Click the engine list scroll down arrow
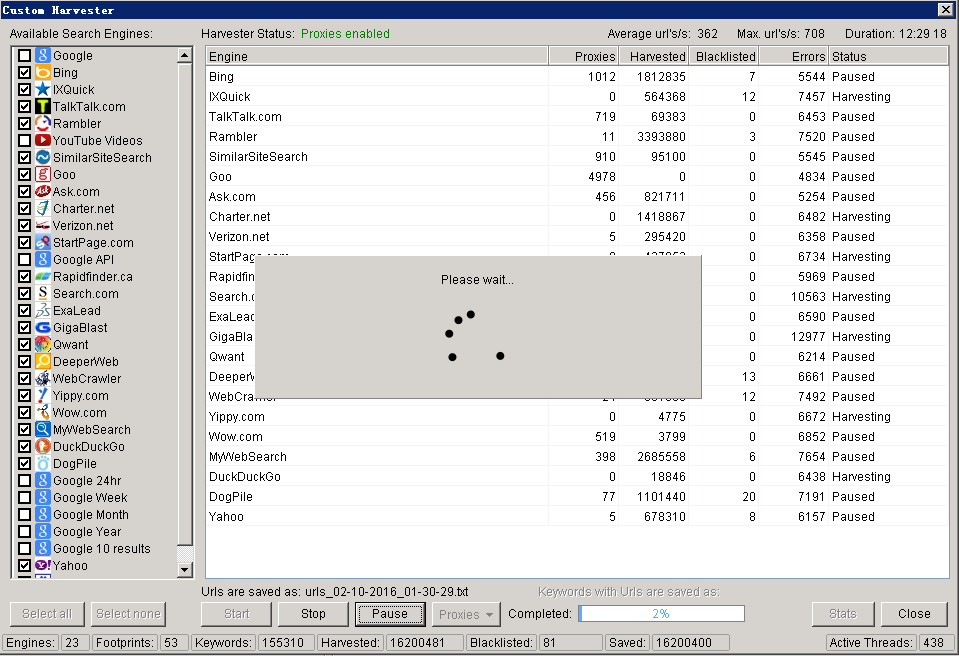 185,570
